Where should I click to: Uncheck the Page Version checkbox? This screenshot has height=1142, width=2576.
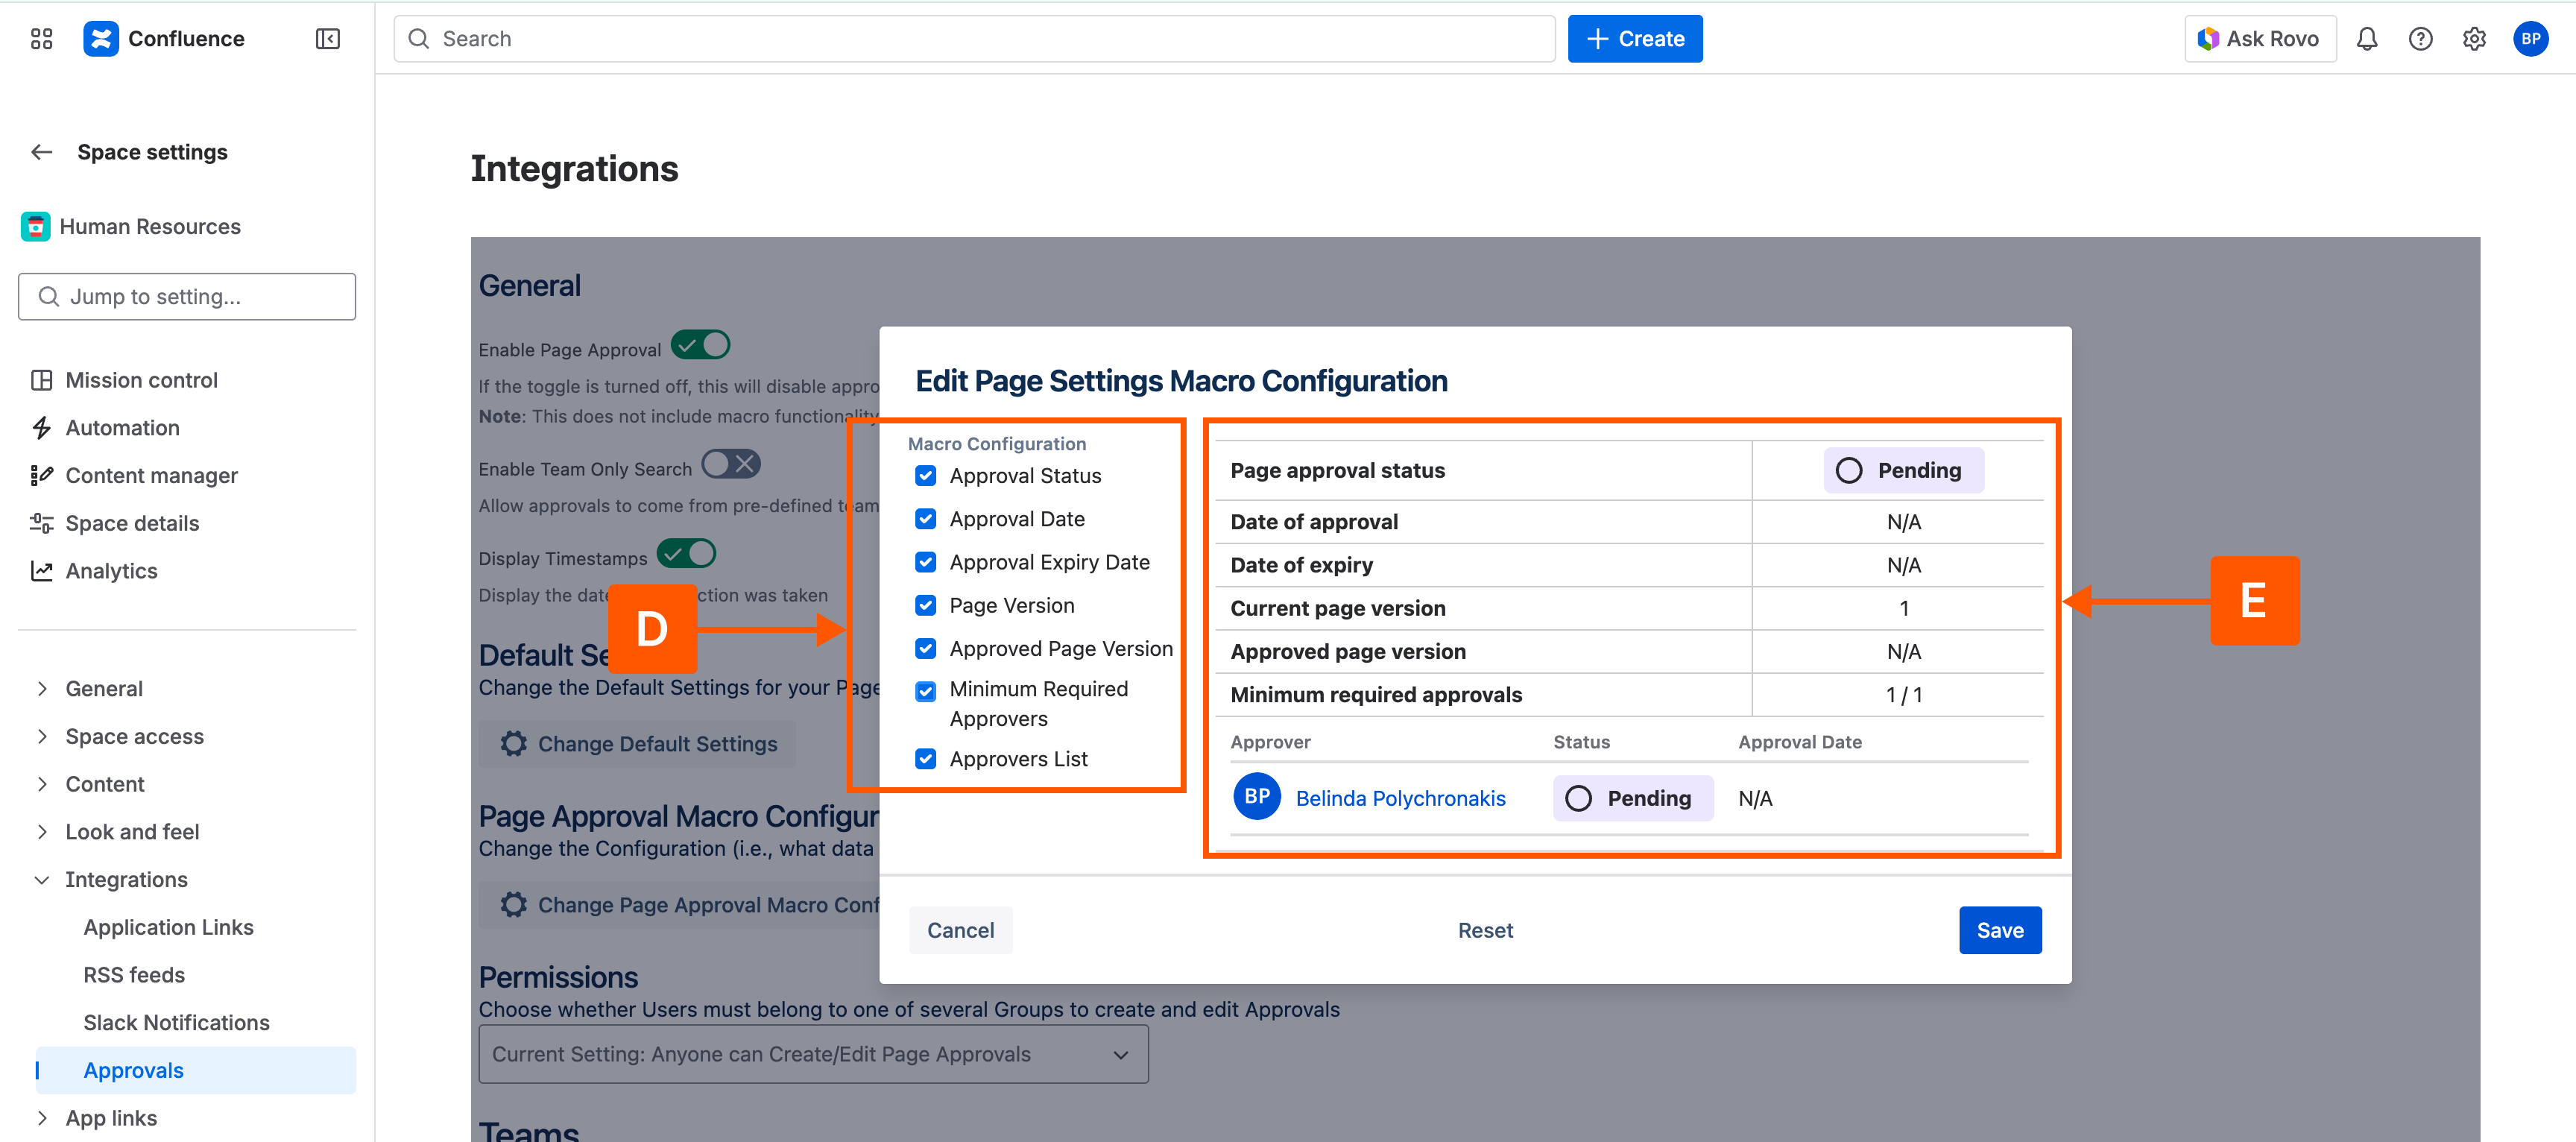(925, 606)
